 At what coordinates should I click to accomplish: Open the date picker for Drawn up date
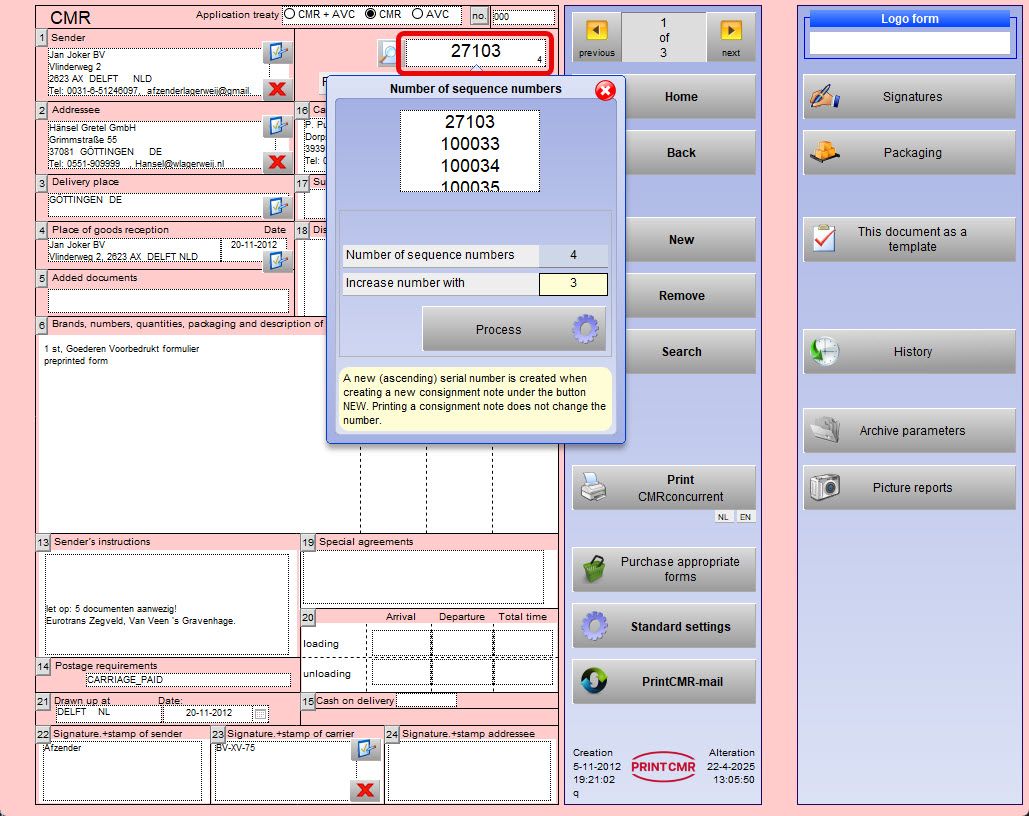pyautogui.click(x=261, y=714)
